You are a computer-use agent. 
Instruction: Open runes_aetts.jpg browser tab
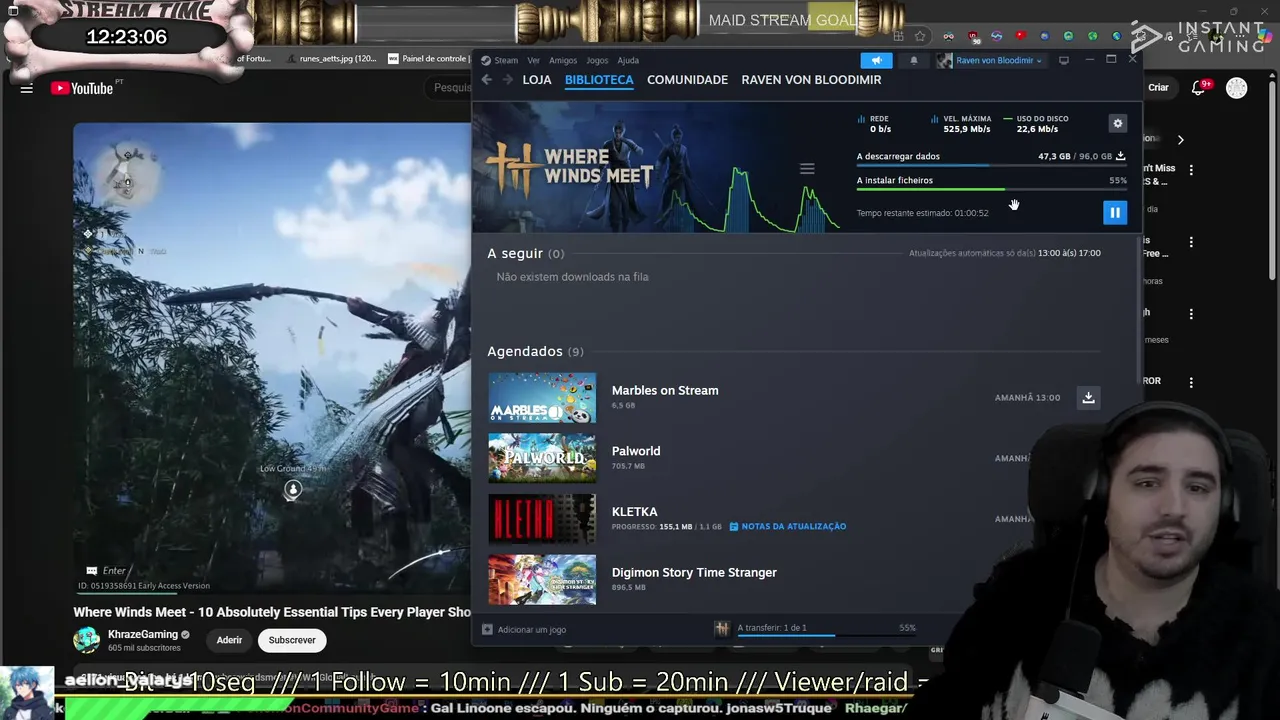(x=331, y=59)
